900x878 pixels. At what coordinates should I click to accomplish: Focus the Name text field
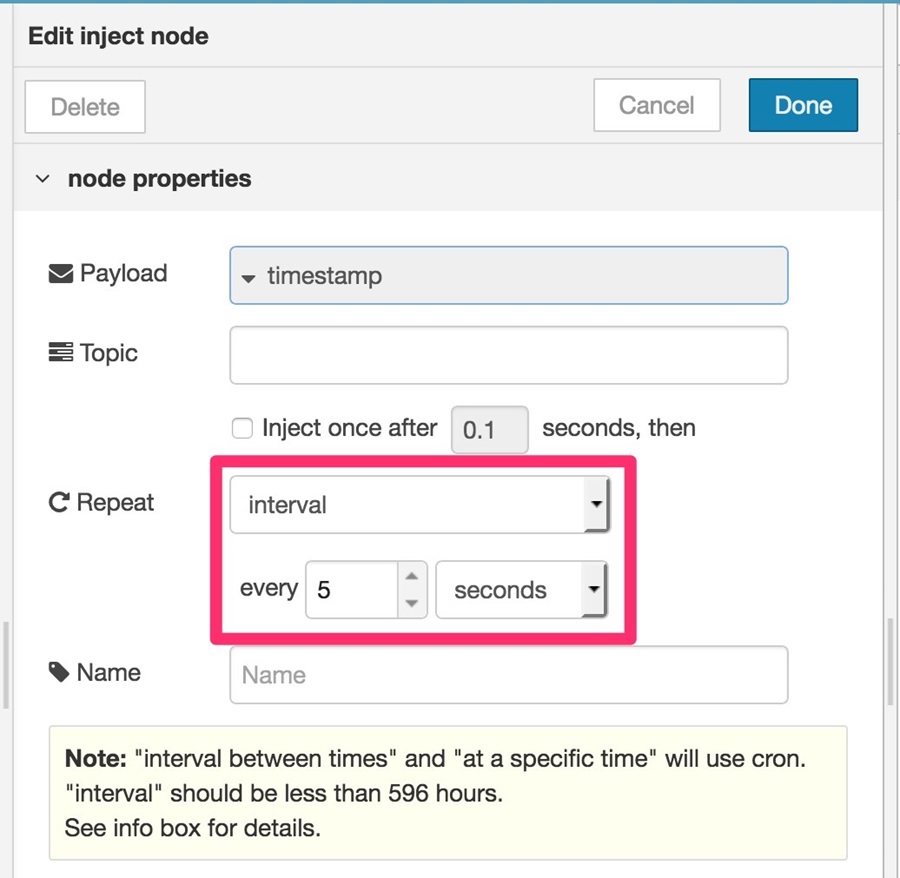pyautogui.click(x=509, y=675)
